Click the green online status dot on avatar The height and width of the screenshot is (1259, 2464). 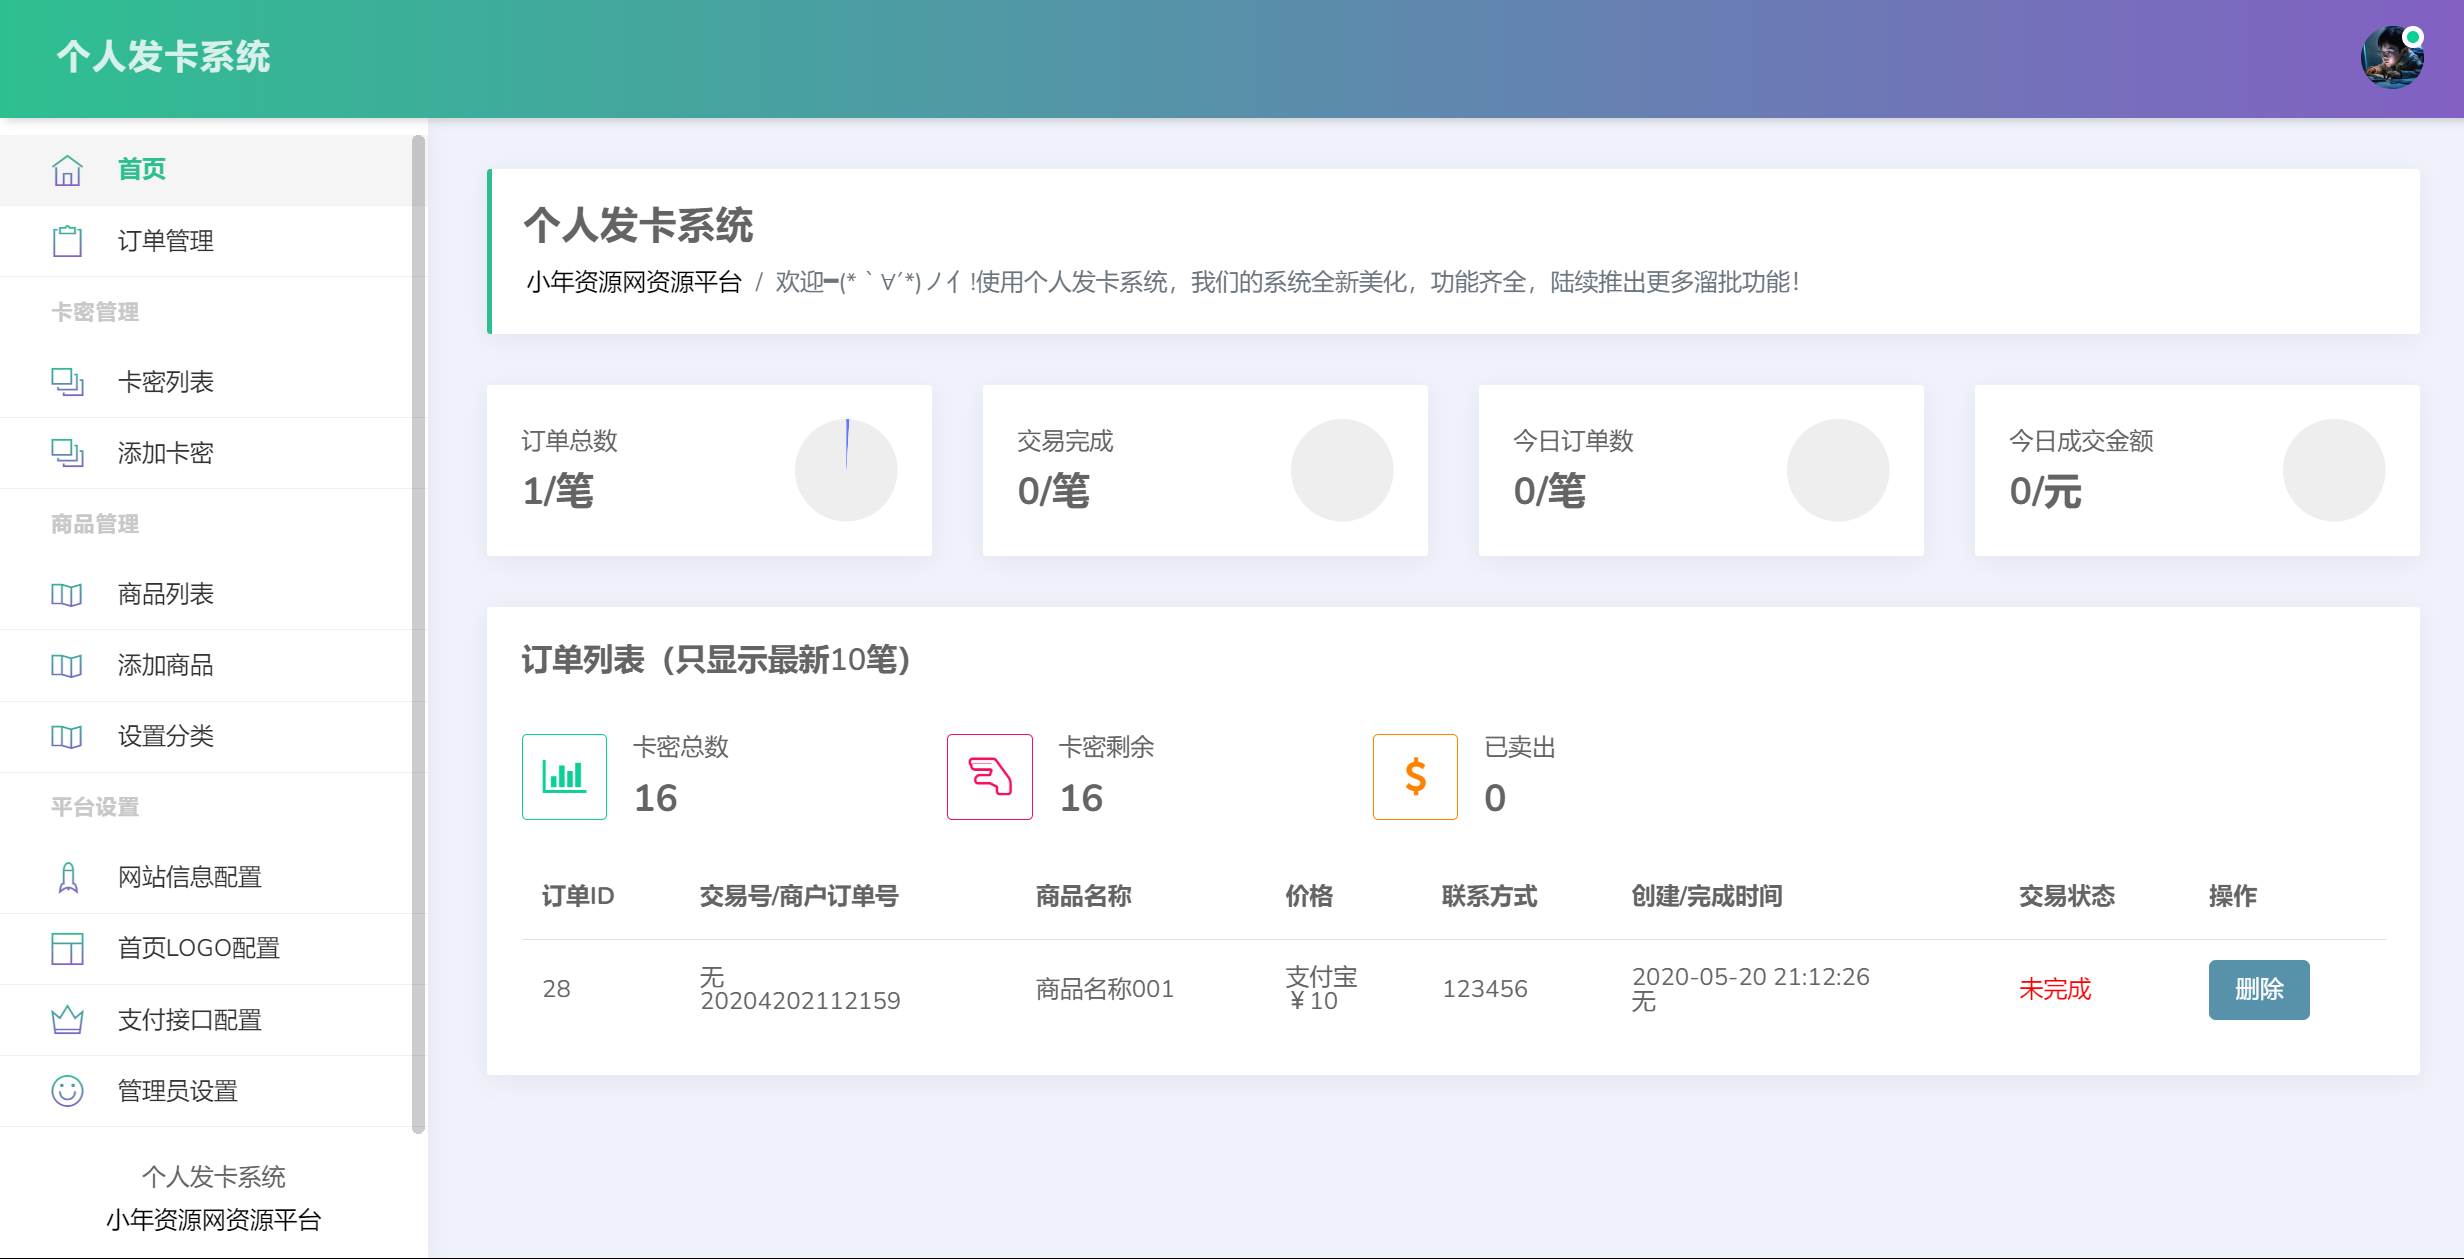pyautogui.click(x=2414, y=36)
